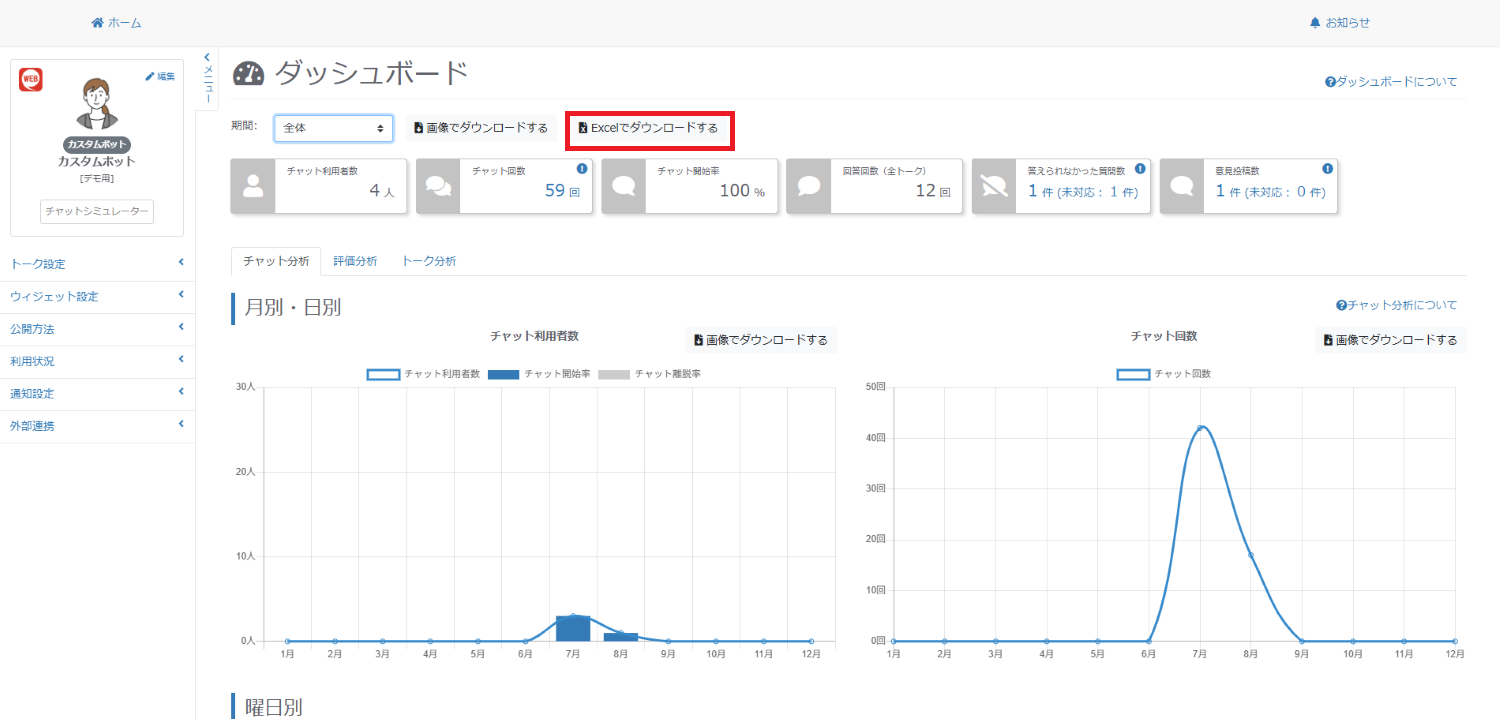Click the pencil edit (編集) icon
The width and height of the screenshot is (1500, 719).
tap(151, 77)
